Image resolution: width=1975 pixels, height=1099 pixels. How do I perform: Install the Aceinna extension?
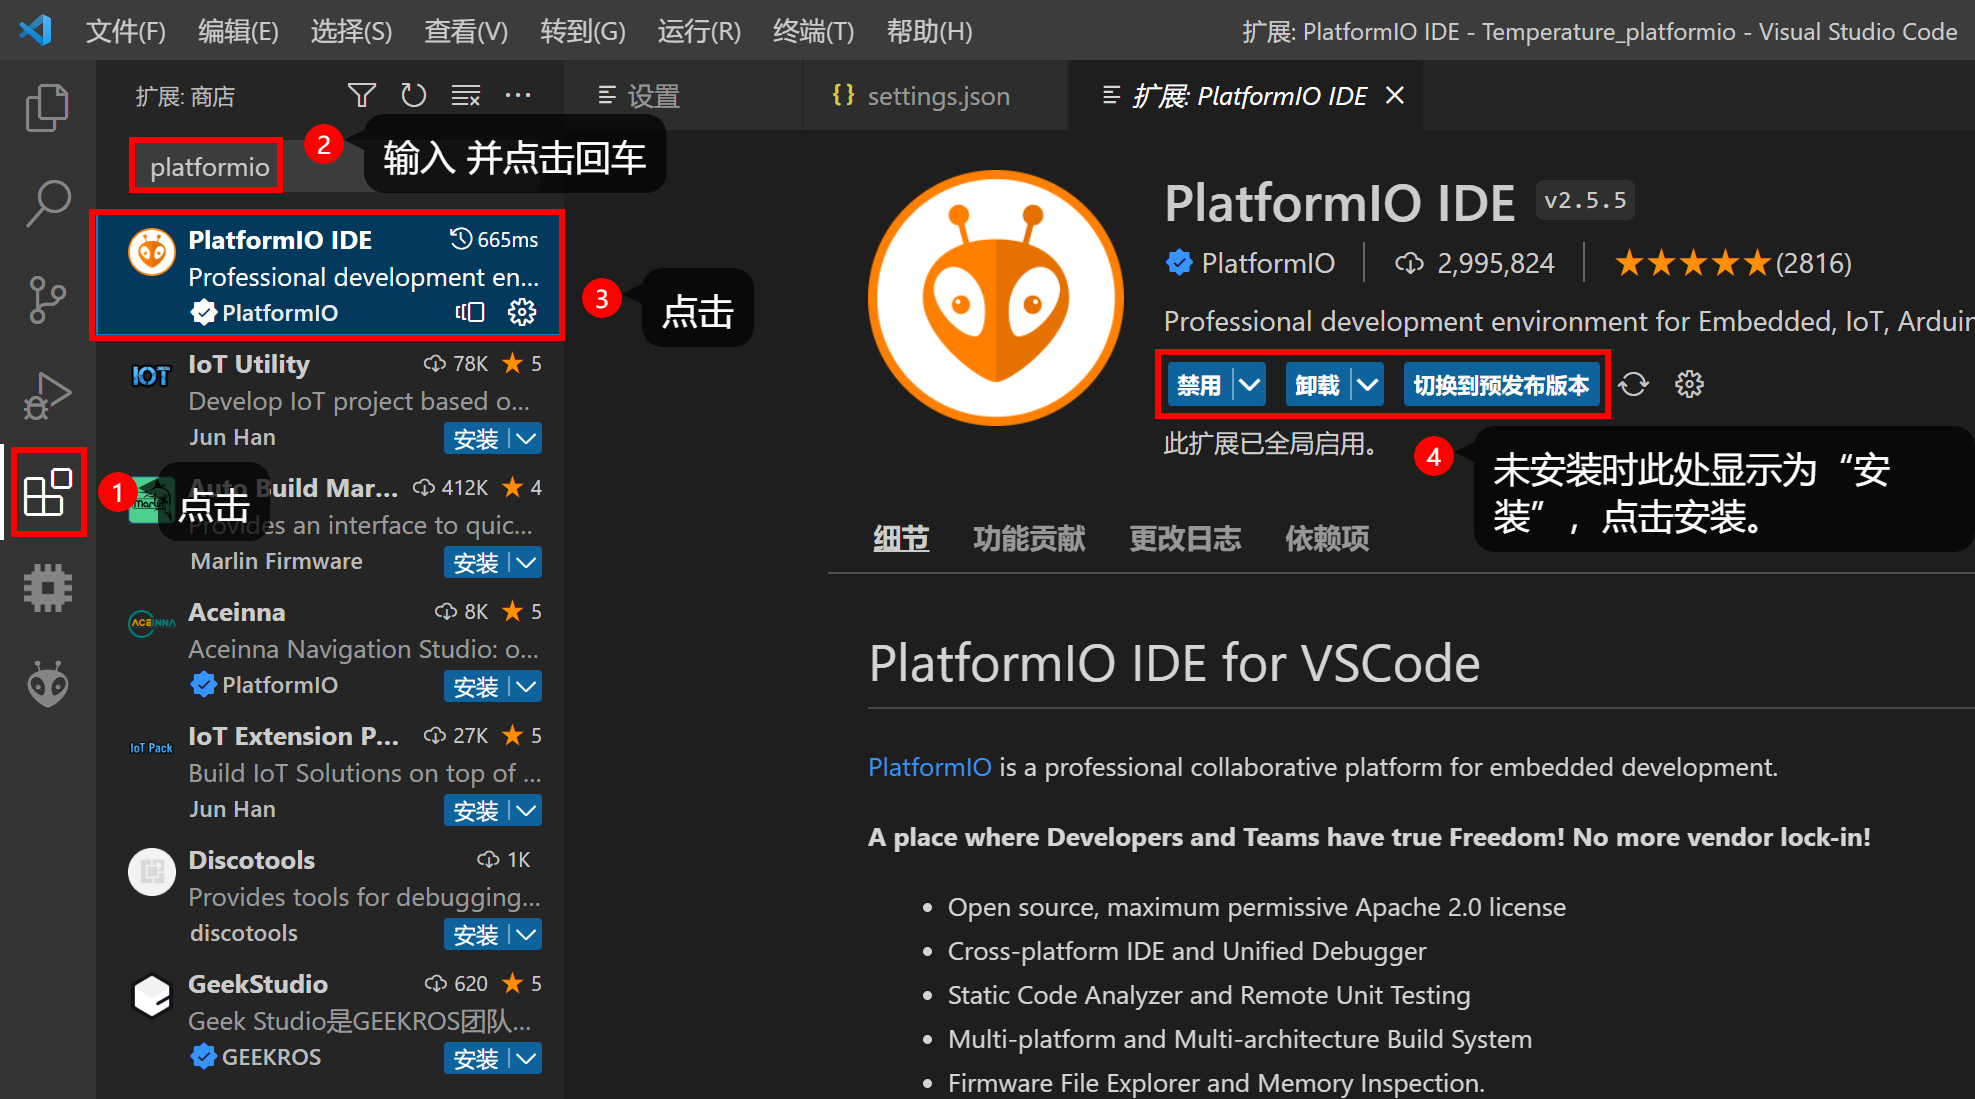tap(477, 687)
